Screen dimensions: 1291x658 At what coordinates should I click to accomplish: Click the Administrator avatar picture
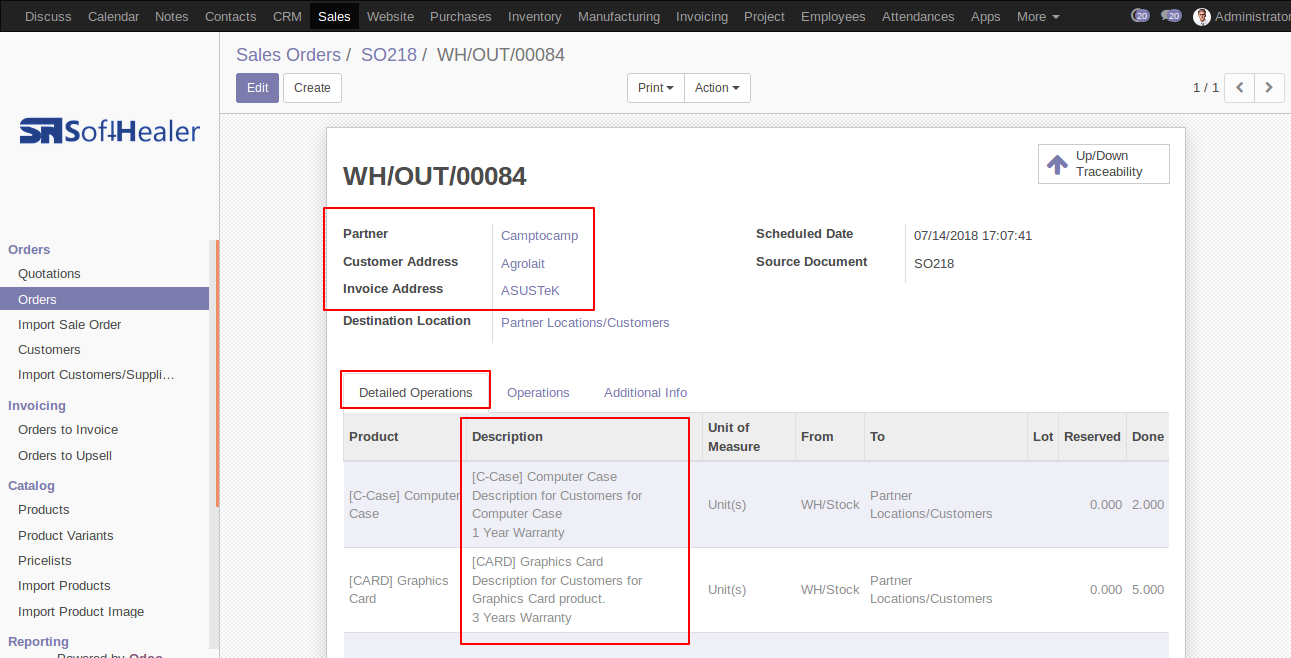(1202, 16)
